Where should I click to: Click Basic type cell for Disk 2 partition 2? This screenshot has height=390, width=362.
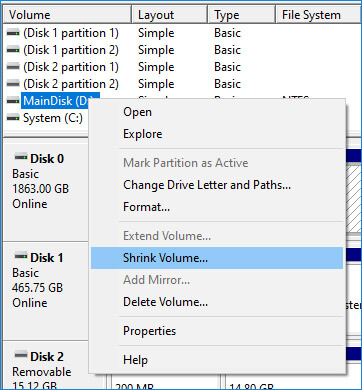pos(227,84)
